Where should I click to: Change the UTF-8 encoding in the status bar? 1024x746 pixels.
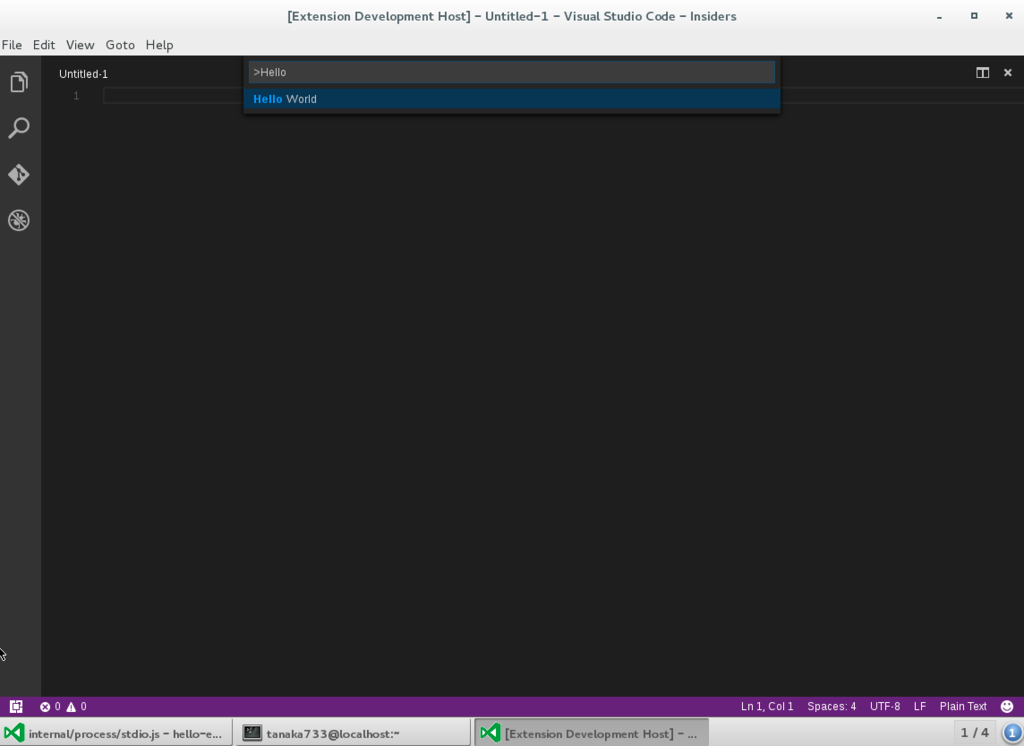pyautogui.click(x=885, y=706)
